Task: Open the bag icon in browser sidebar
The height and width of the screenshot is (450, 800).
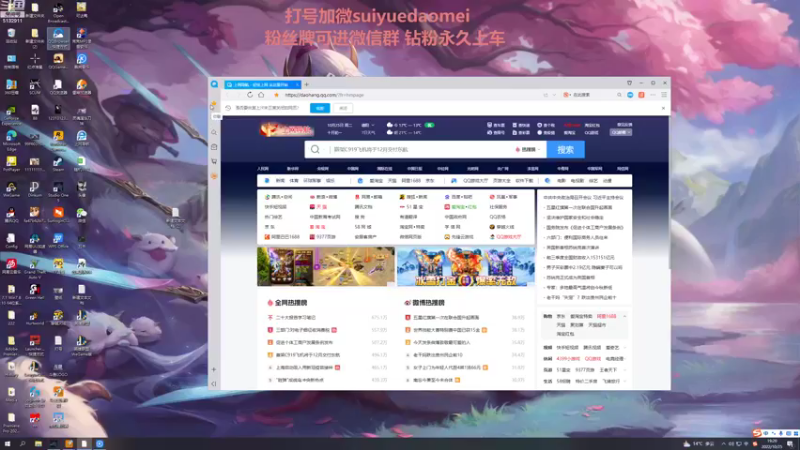Action: point(214,147)
